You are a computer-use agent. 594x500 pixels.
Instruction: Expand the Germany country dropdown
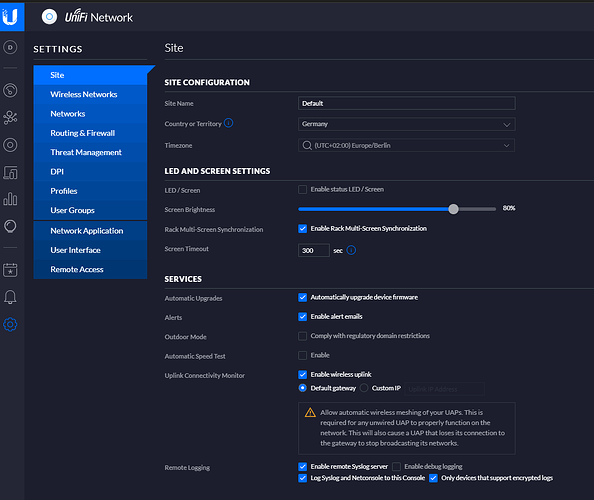[x=406, y=124]
